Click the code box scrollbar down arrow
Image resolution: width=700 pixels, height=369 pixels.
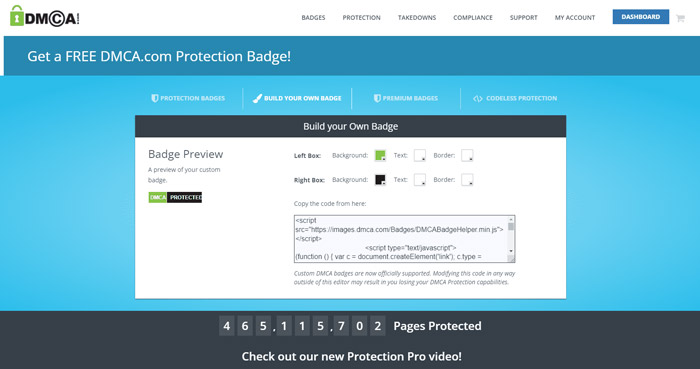point(511,251)
